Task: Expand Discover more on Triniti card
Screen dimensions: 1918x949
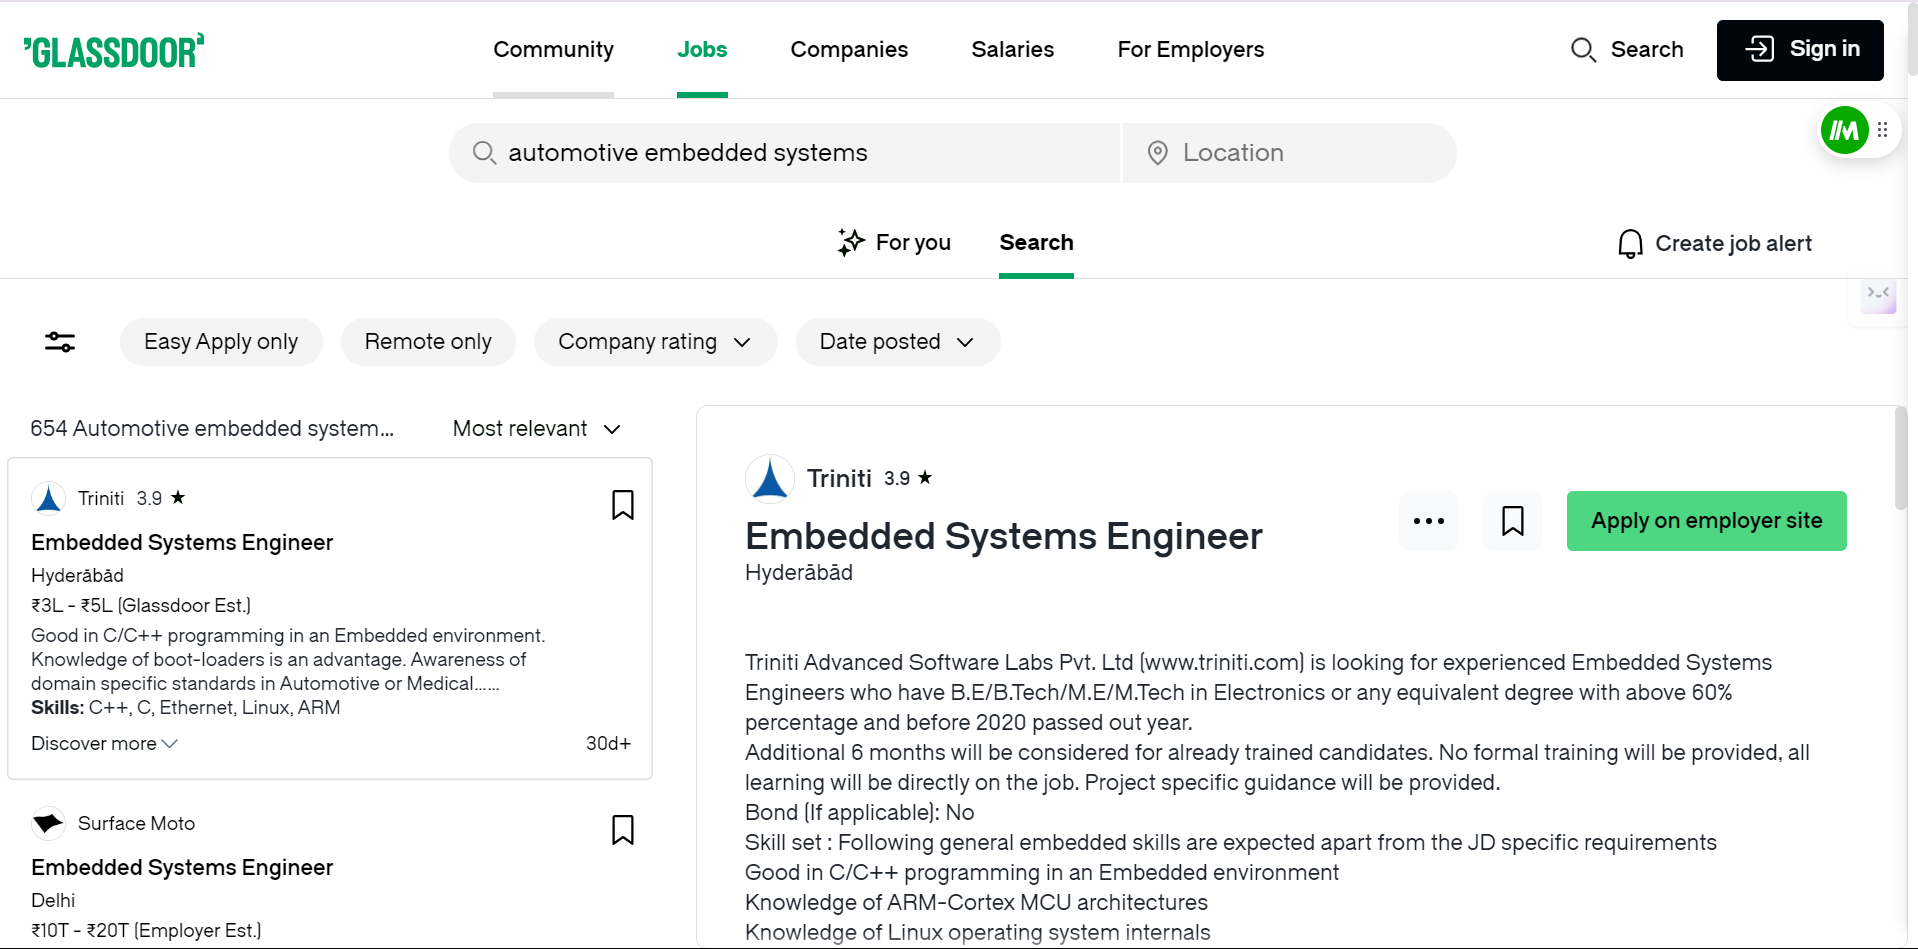Action: click(104, 744)
